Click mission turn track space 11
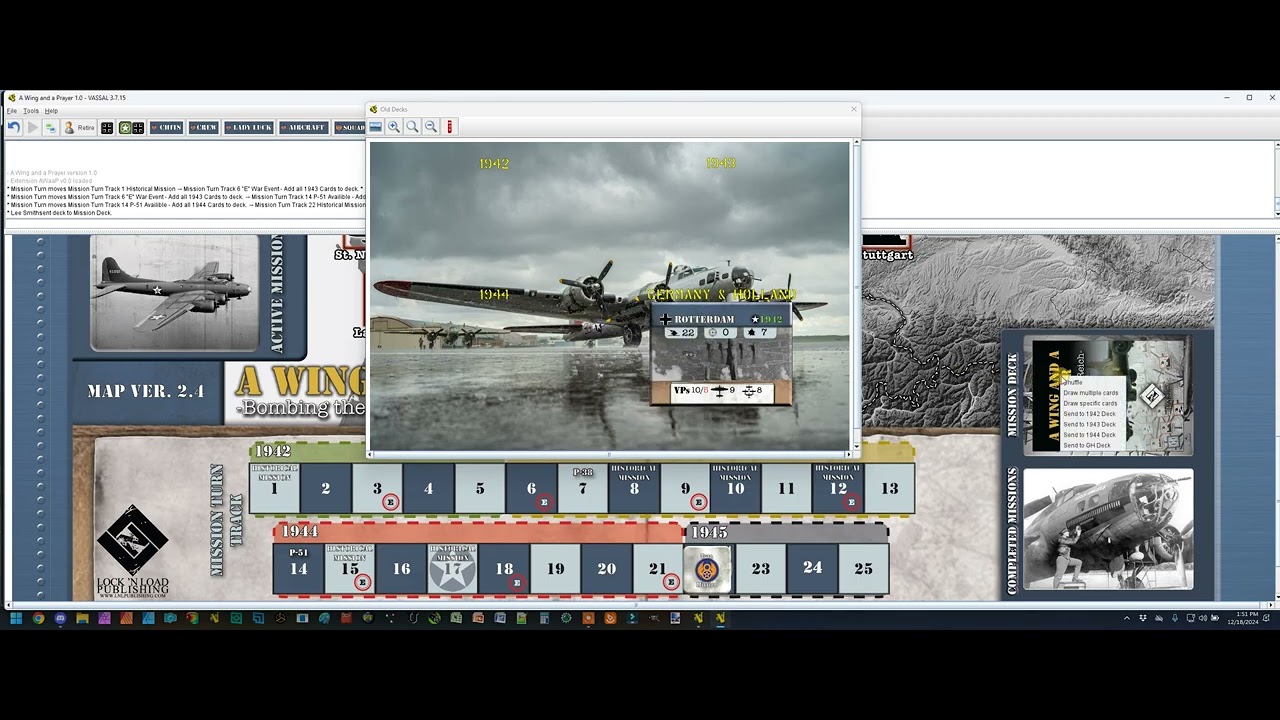 click(x=787, y=488)
